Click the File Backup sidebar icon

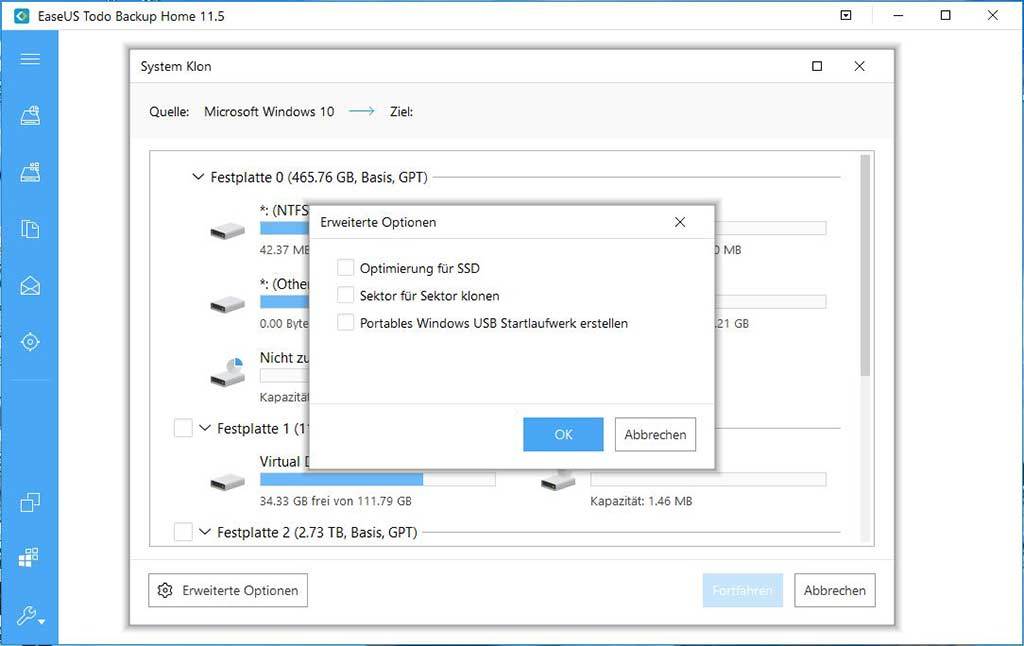pos(30,229)
